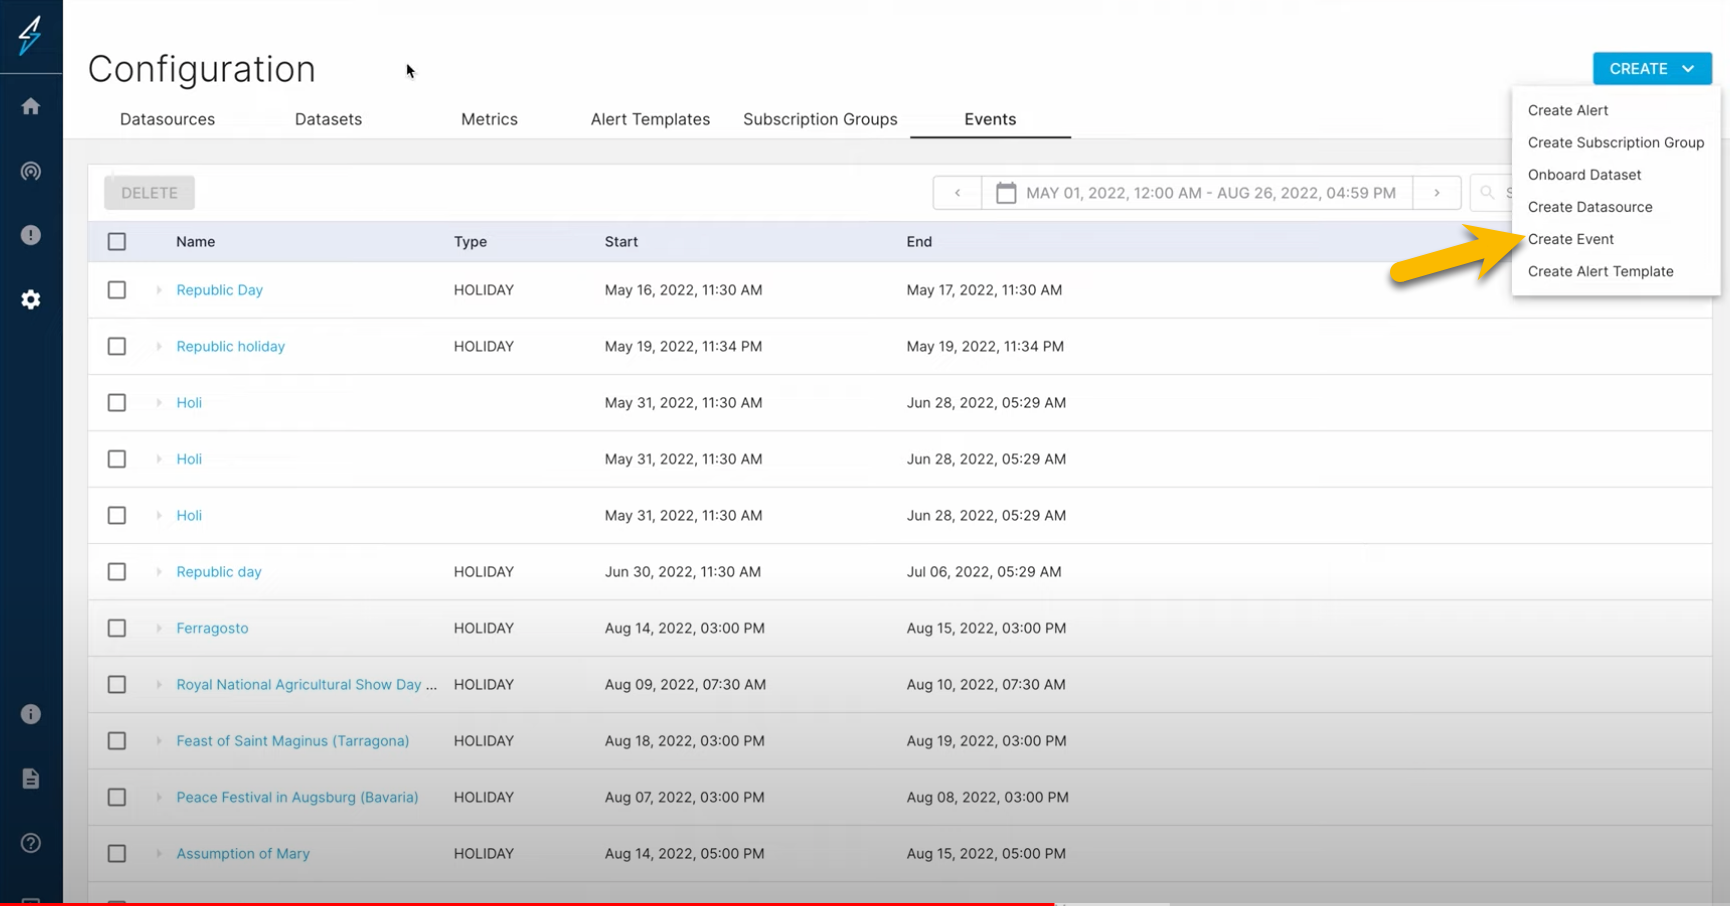Choose Create Alert from menu
This screenshot has width=1730, height=906.
[x=1567, y=110]
